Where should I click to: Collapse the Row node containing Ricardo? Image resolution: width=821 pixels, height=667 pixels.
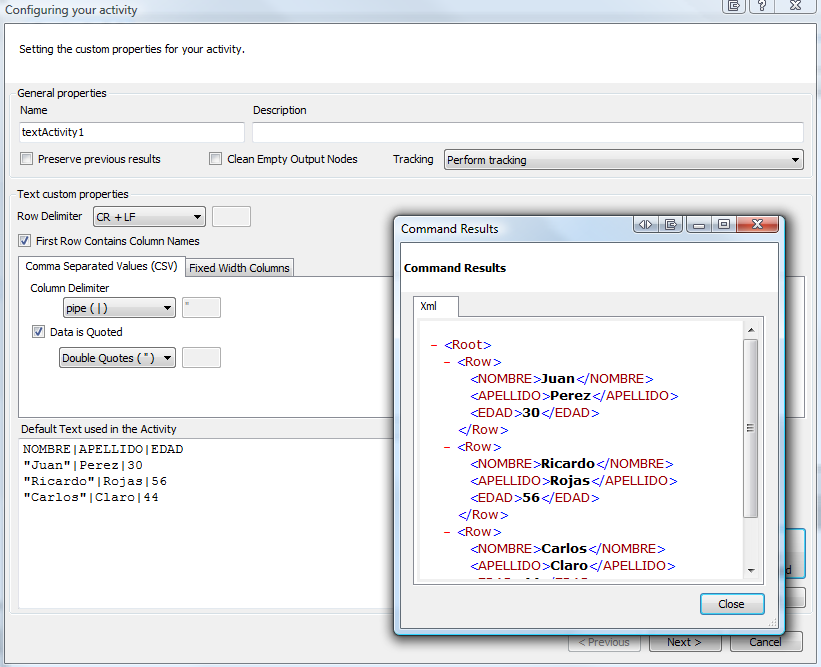tap(447, 447)
